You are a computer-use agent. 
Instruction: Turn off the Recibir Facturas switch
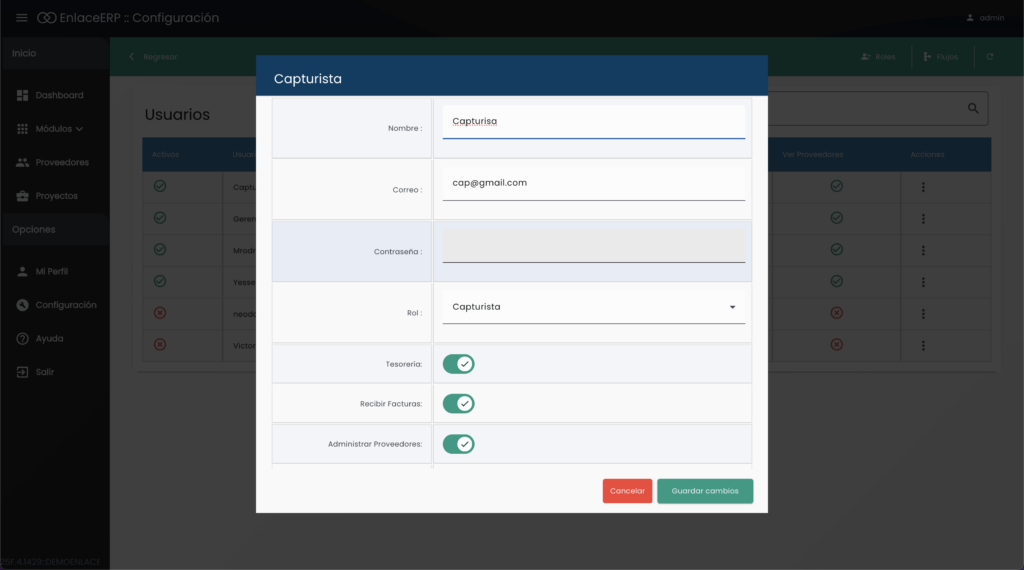pos(458,404)
